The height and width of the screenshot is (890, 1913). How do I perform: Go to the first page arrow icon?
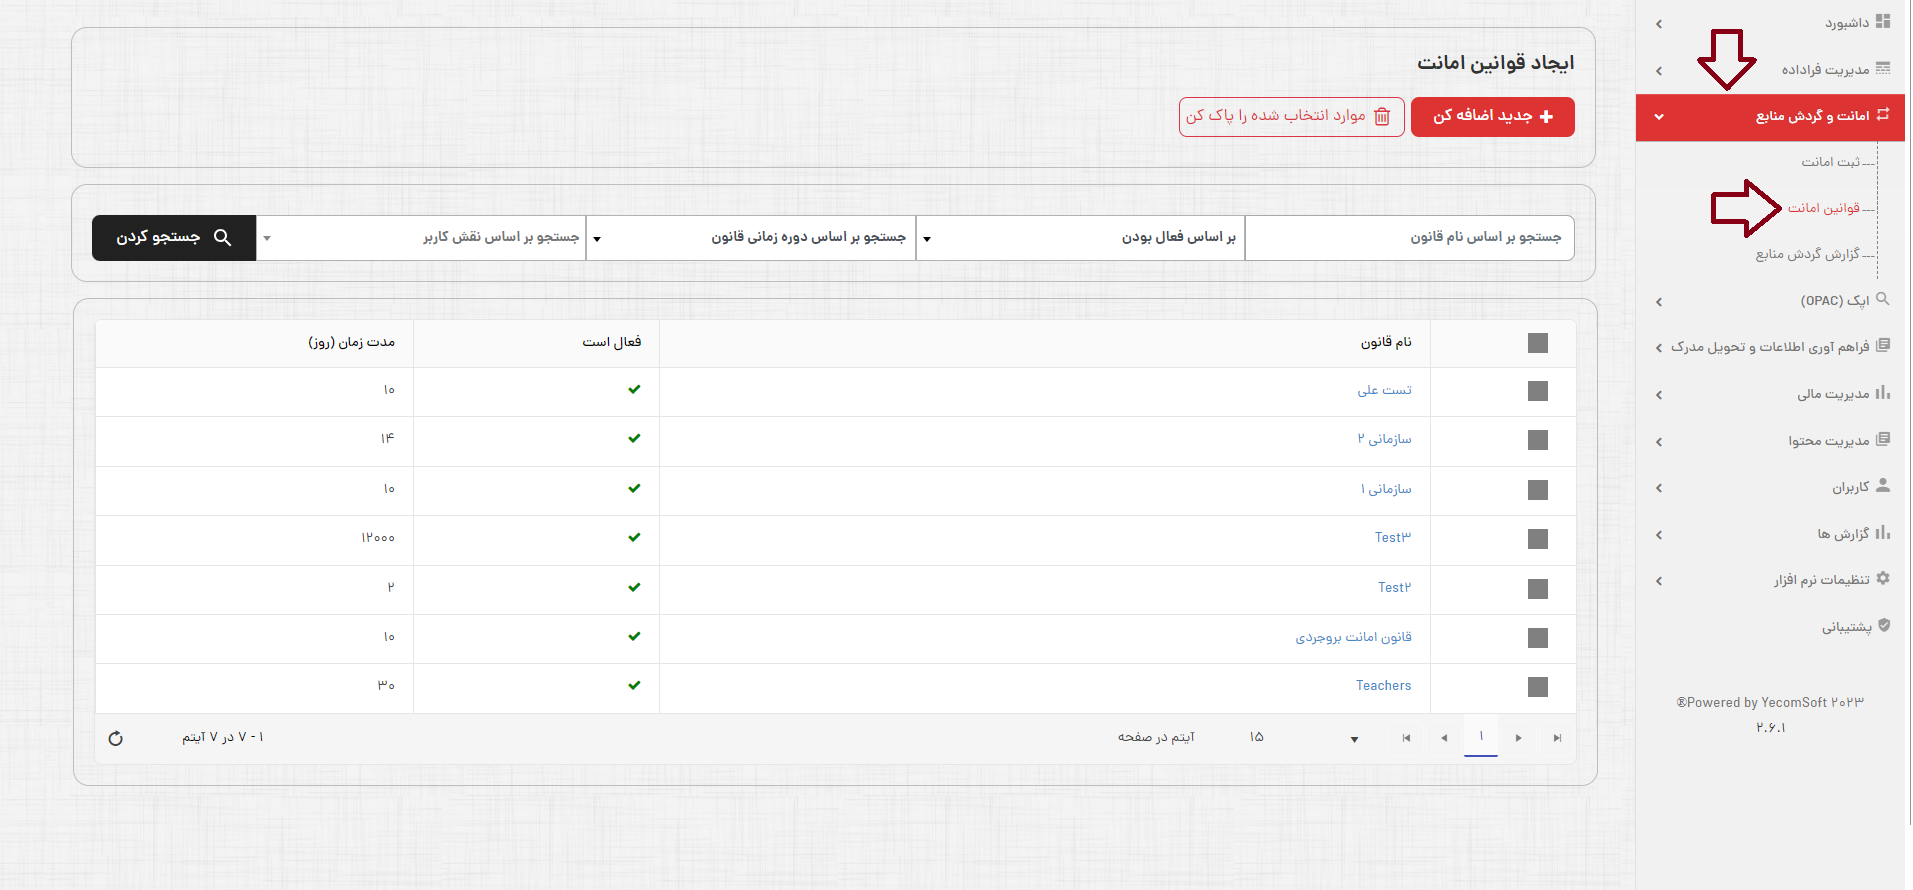(x=1406, y=738)
